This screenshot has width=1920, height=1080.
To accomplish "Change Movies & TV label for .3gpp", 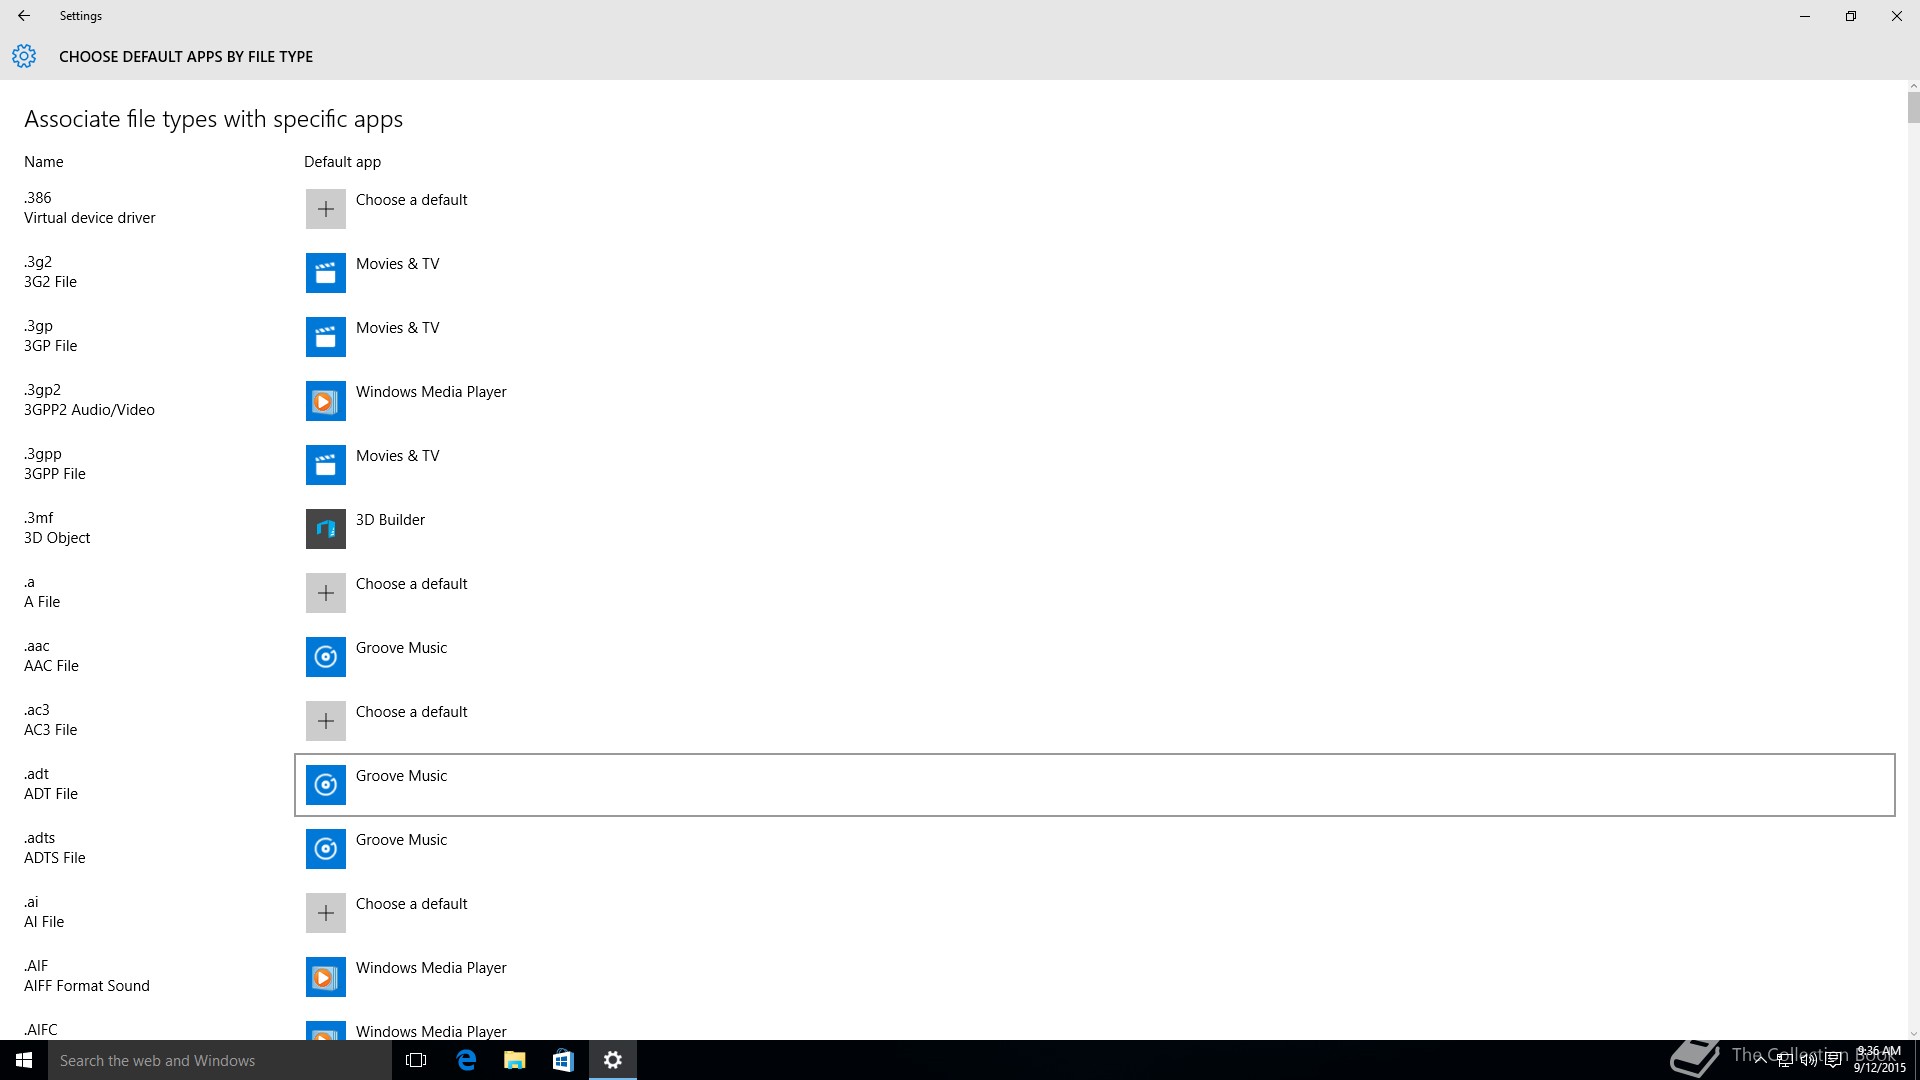I will click(398, 456).
